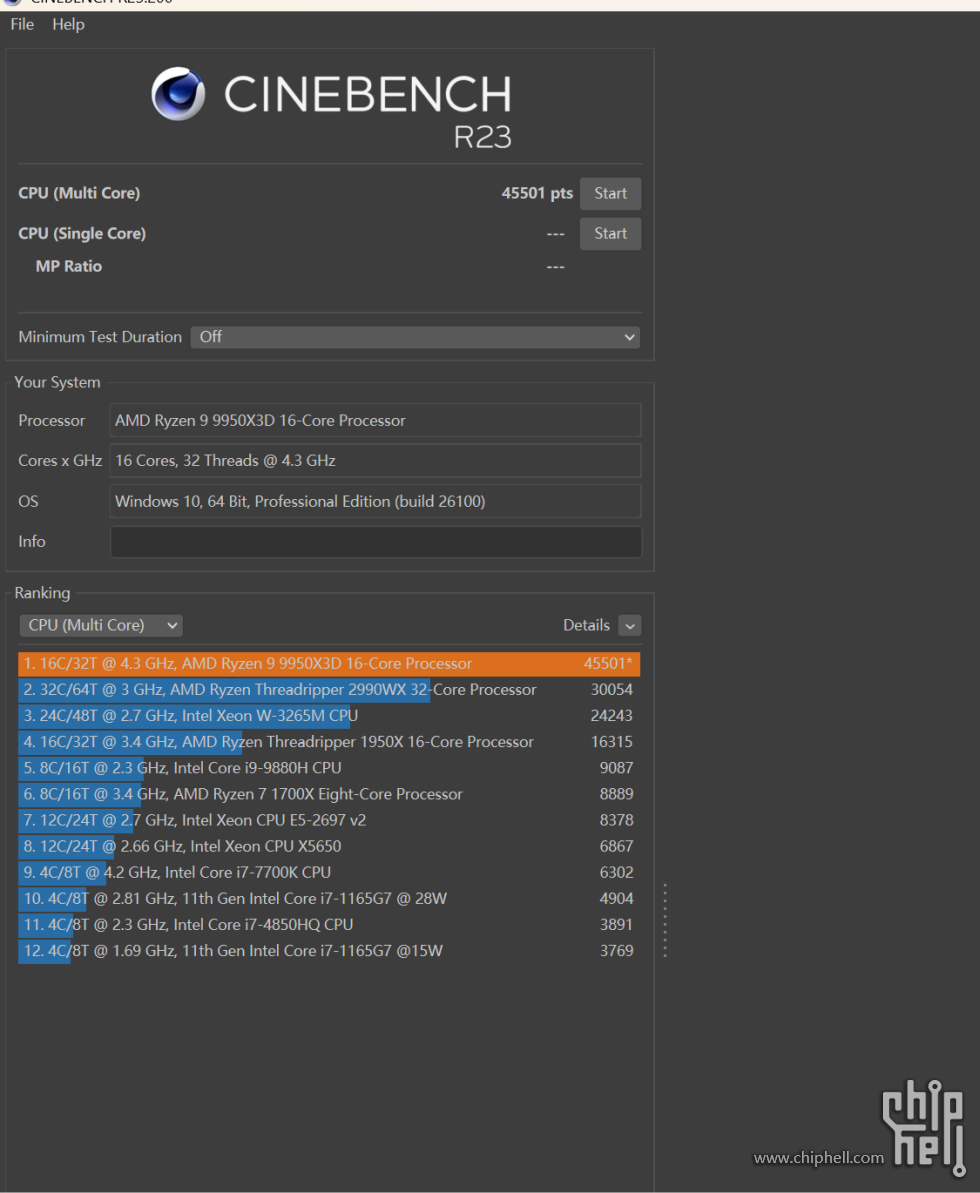Select the i7-1165G7 @ 28W ranking row
Viewport: 980px width, 1193px height.
point(329,899)
